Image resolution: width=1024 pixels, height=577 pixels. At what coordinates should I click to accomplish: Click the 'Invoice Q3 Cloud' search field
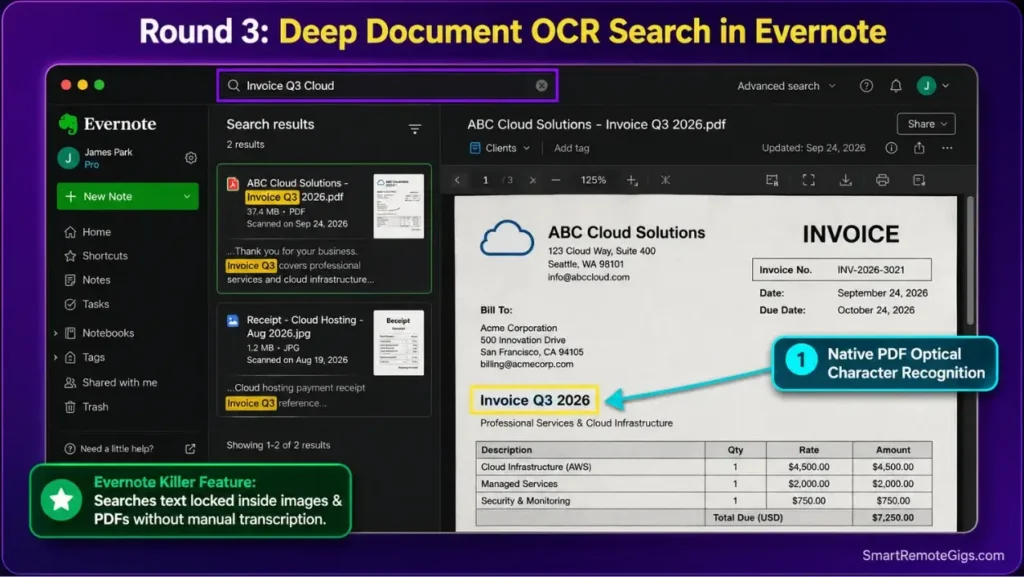pos(387,86)
